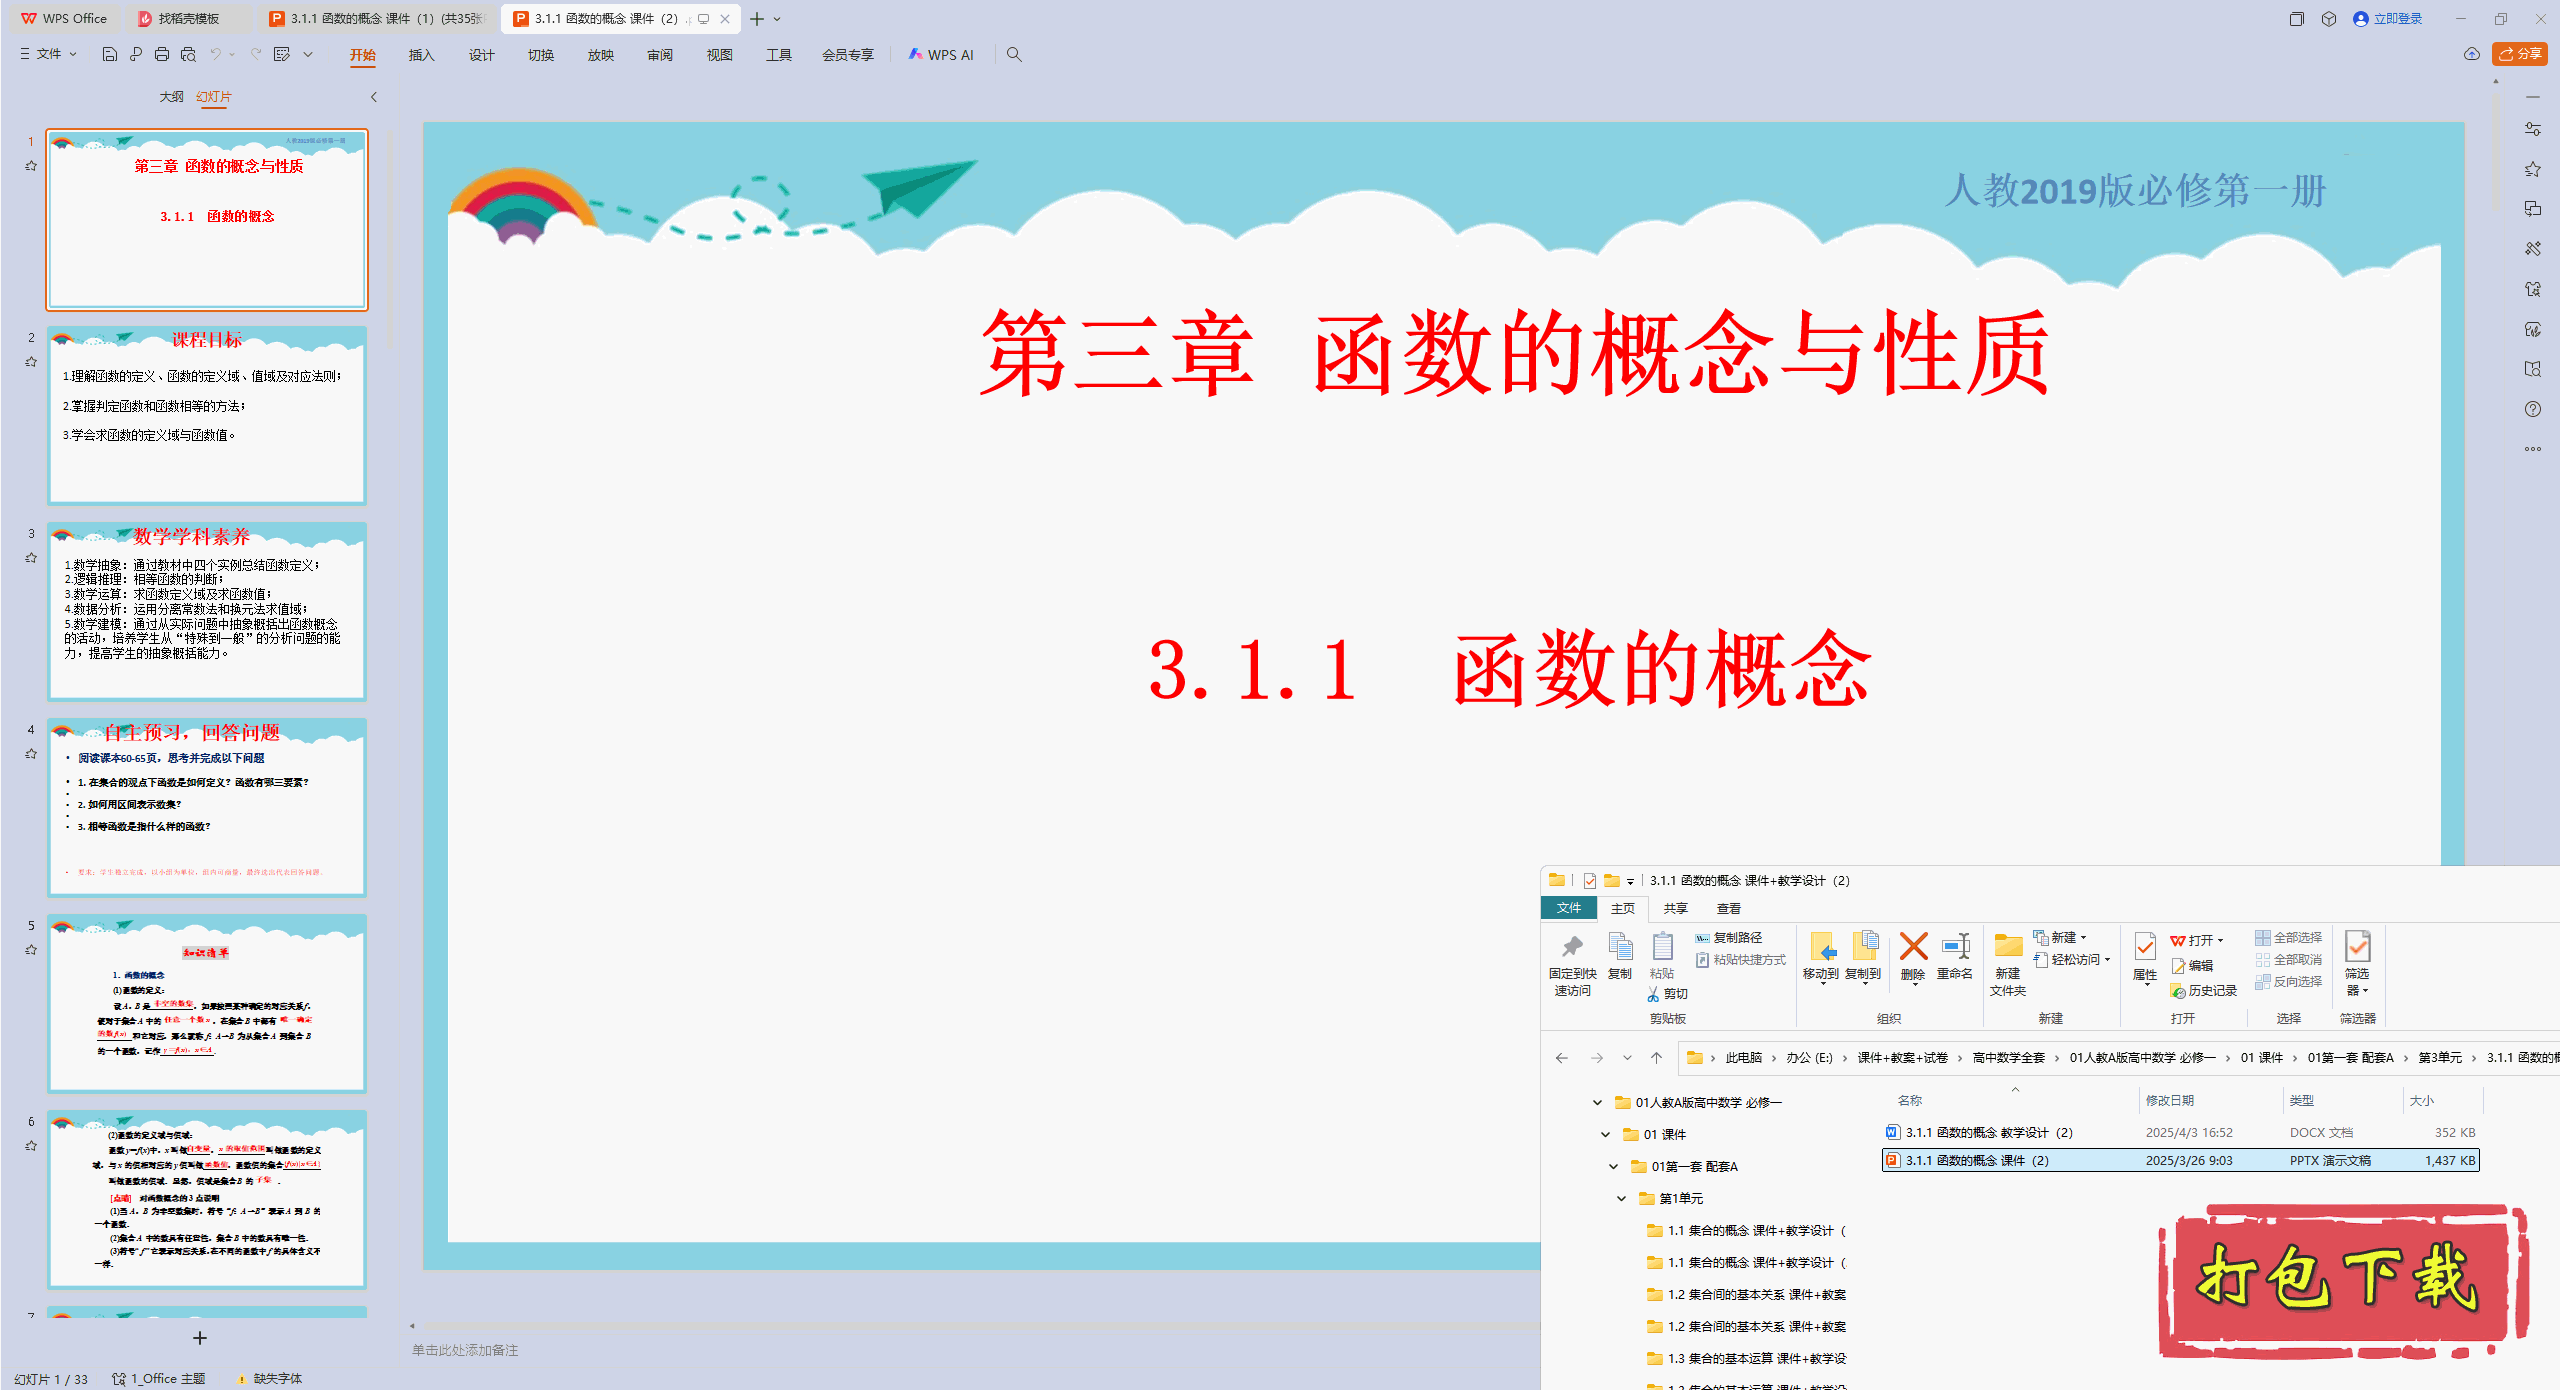The image size is (2560, 1390).
Task: Click the Print icon in WPS toolbar
Action: pyautogui.click(x=162, y=54)
